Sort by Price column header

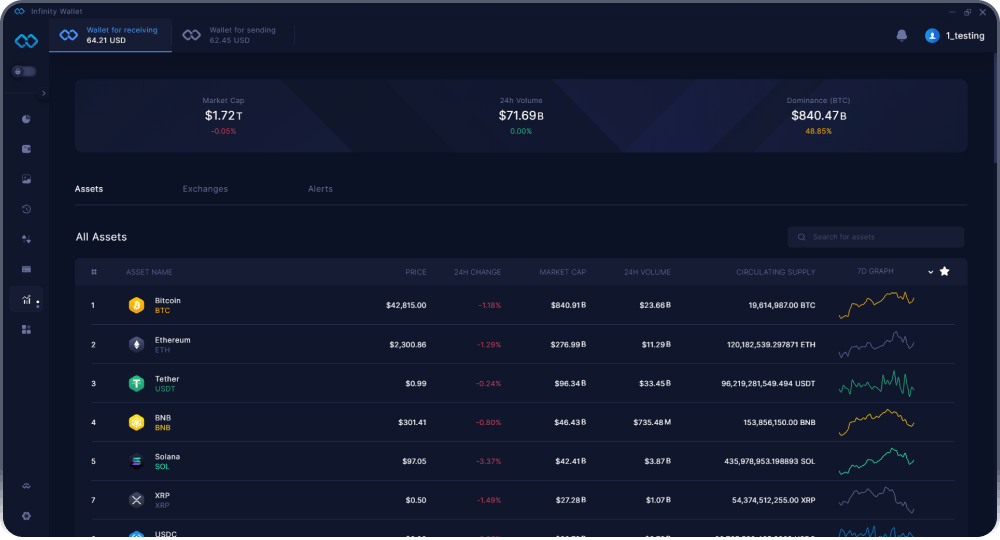[416, 272]
